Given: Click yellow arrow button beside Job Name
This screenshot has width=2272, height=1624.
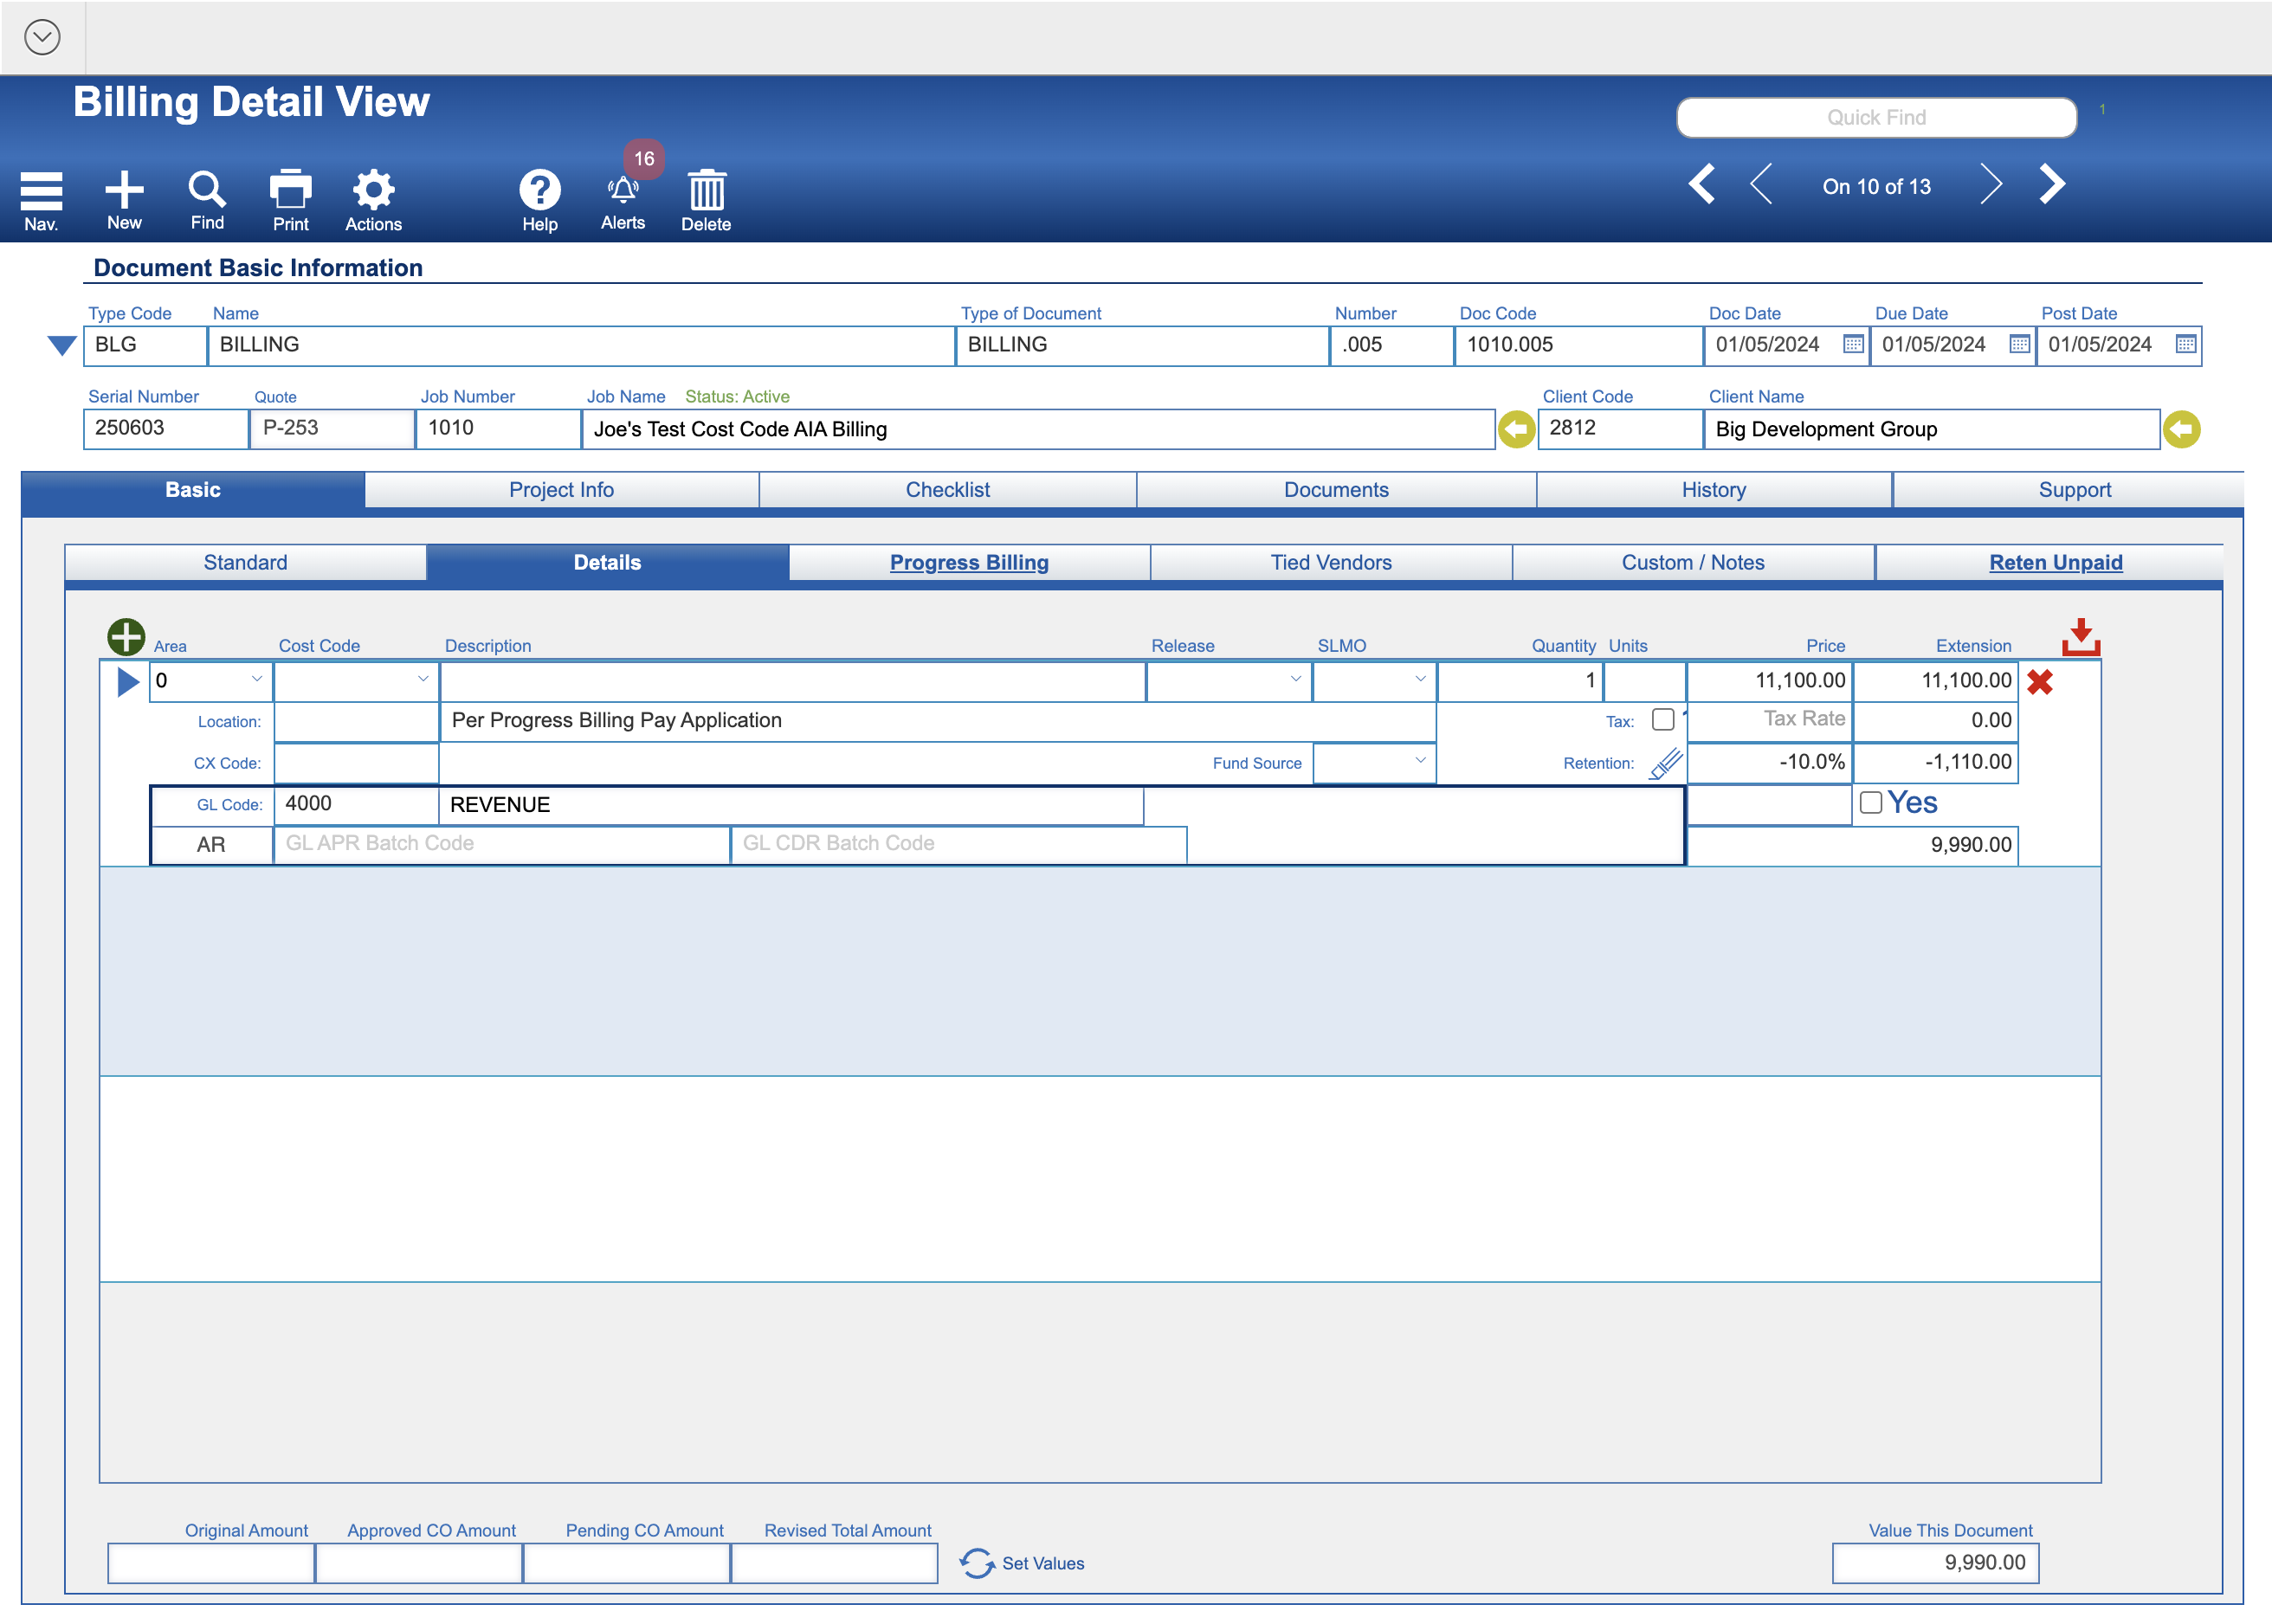Looking at the screenshot, I should pos(1516,429).
